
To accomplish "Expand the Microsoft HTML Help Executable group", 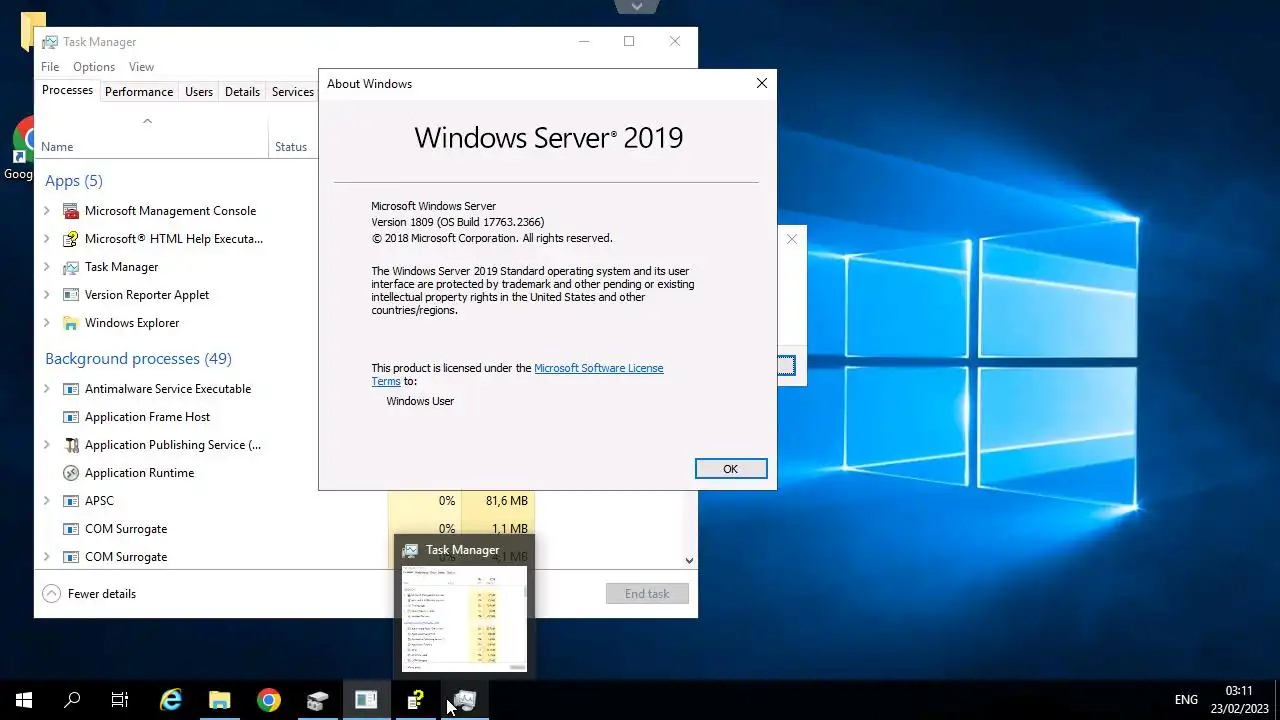I will (x=47, y=239).
